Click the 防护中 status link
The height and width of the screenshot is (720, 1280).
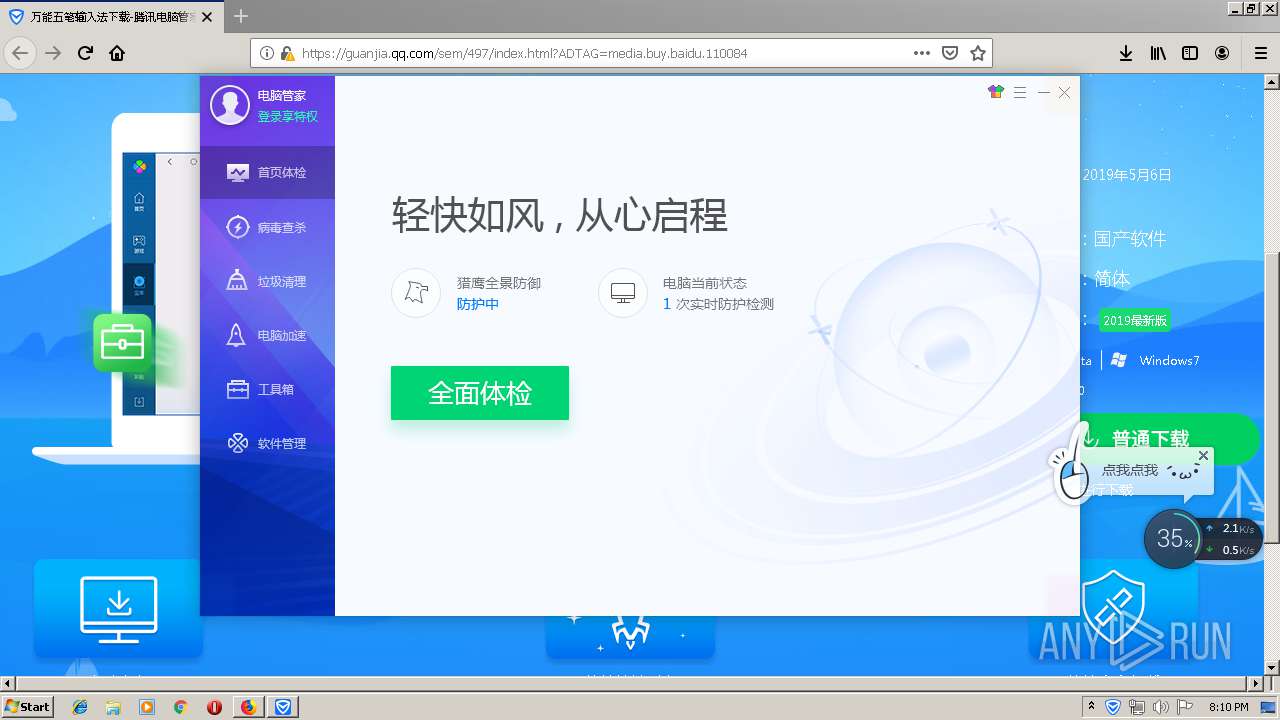478,304
